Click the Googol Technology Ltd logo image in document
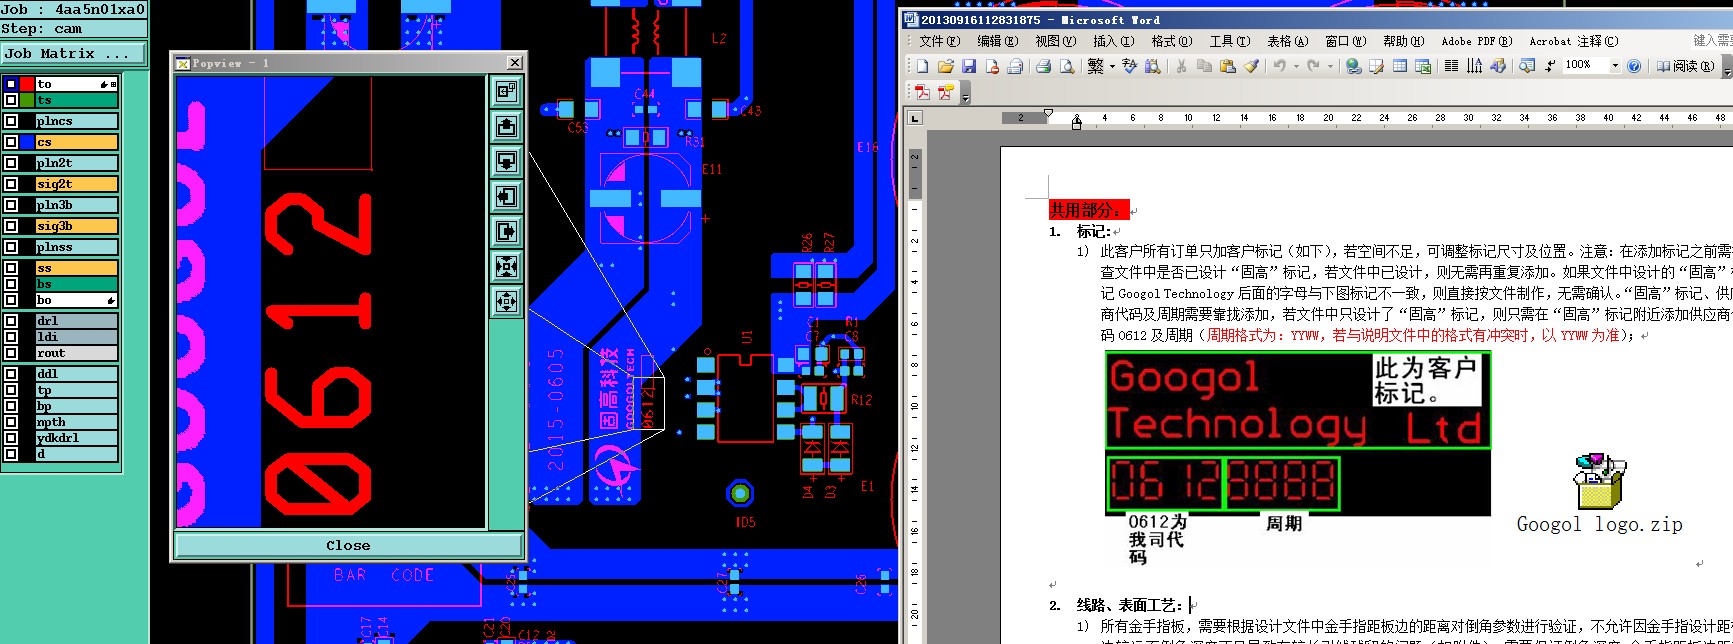The image size is (1733, 644). 1298,401
